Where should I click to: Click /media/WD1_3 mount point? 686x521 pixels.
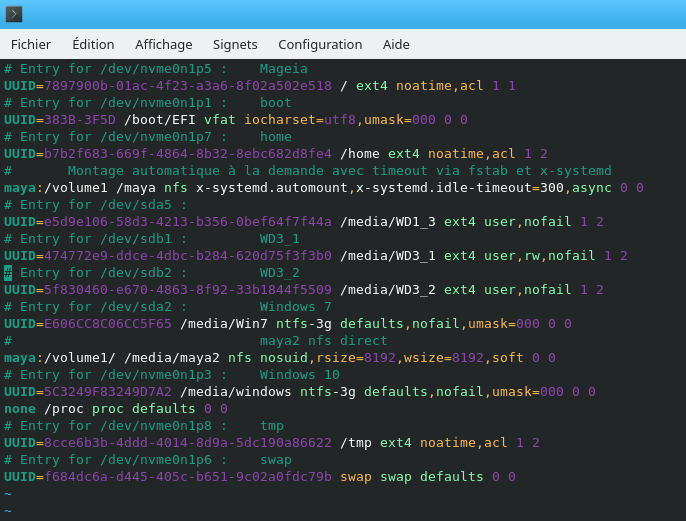[388, 222]
